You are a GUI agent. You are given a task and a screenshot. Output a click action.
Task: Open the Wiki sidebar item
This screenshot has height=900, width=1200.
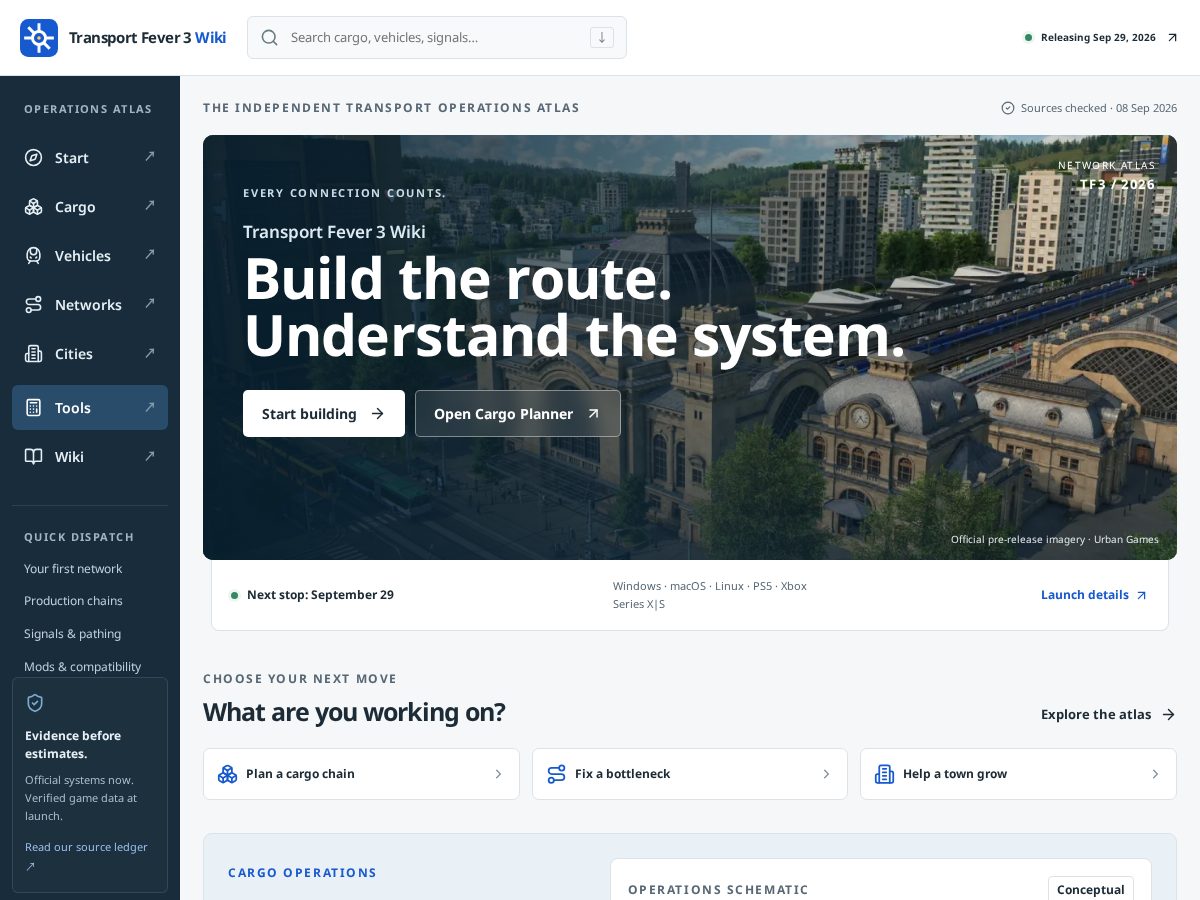tap(90, 457)
